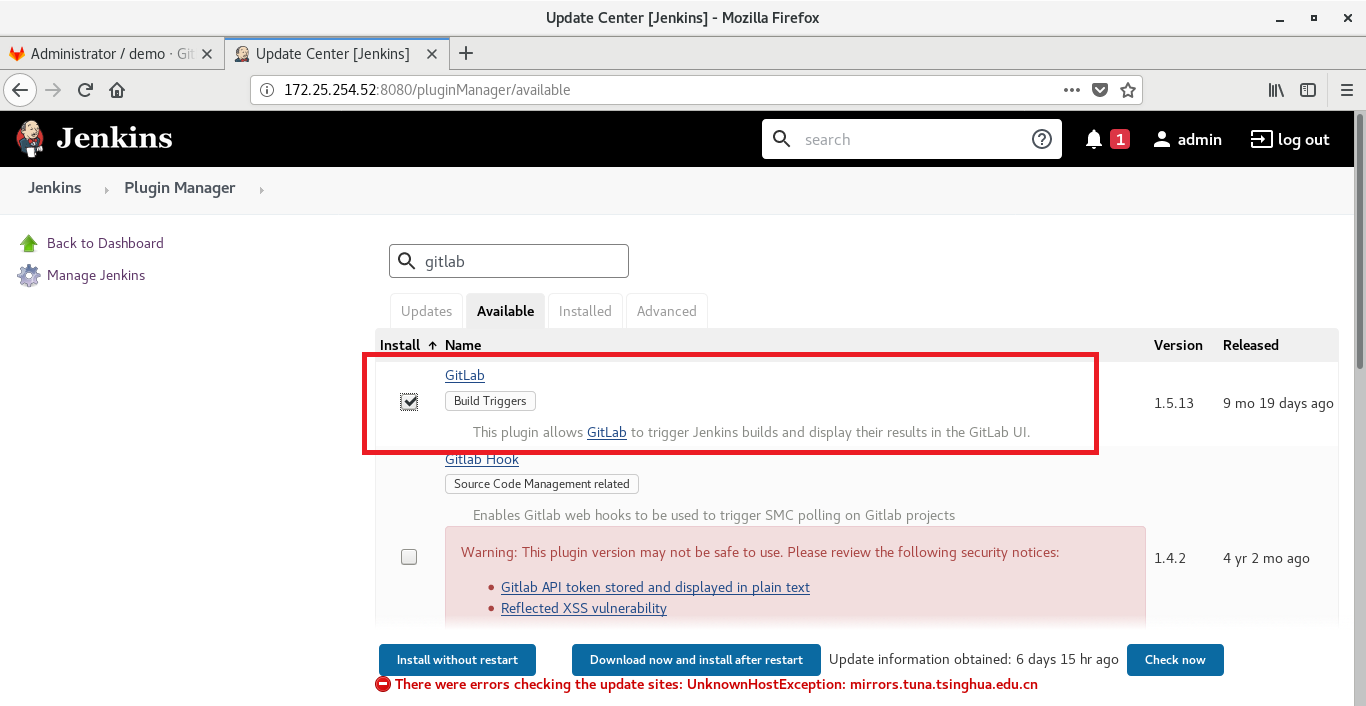Screen dimensions: 1366x706
Task: Switch to Administrator / demo browser tab
Action: click(x=112, y=54)
